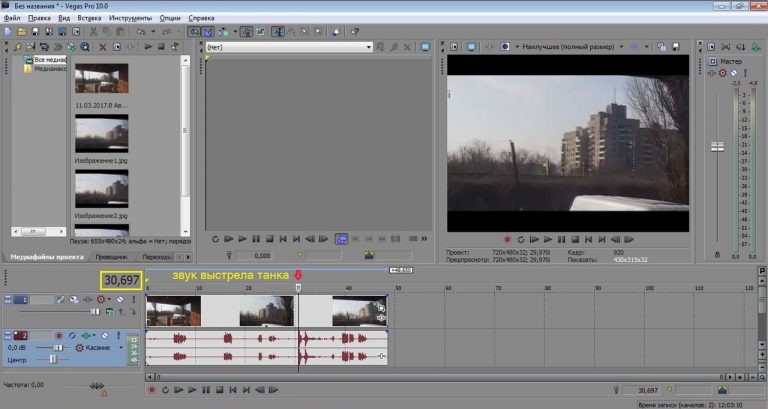Click the Save icon in the main toolbar
This screenshot has height=409, width=768.
[x=35, y=32]
